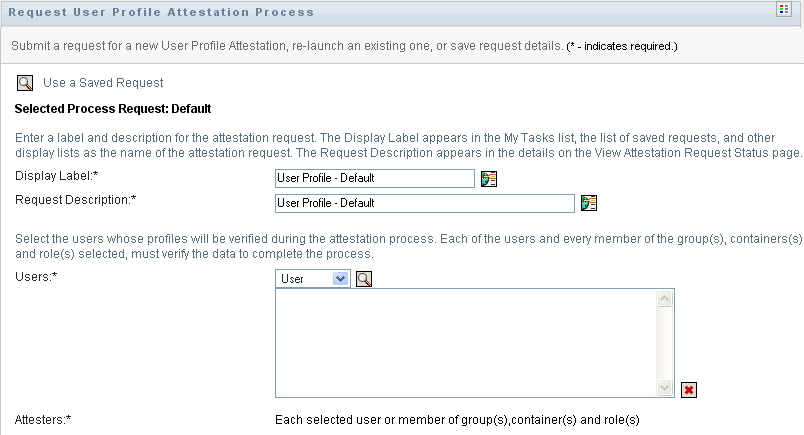Click the Users list scroll up arrow
The image size is (804, 435).
pos(665,299)
